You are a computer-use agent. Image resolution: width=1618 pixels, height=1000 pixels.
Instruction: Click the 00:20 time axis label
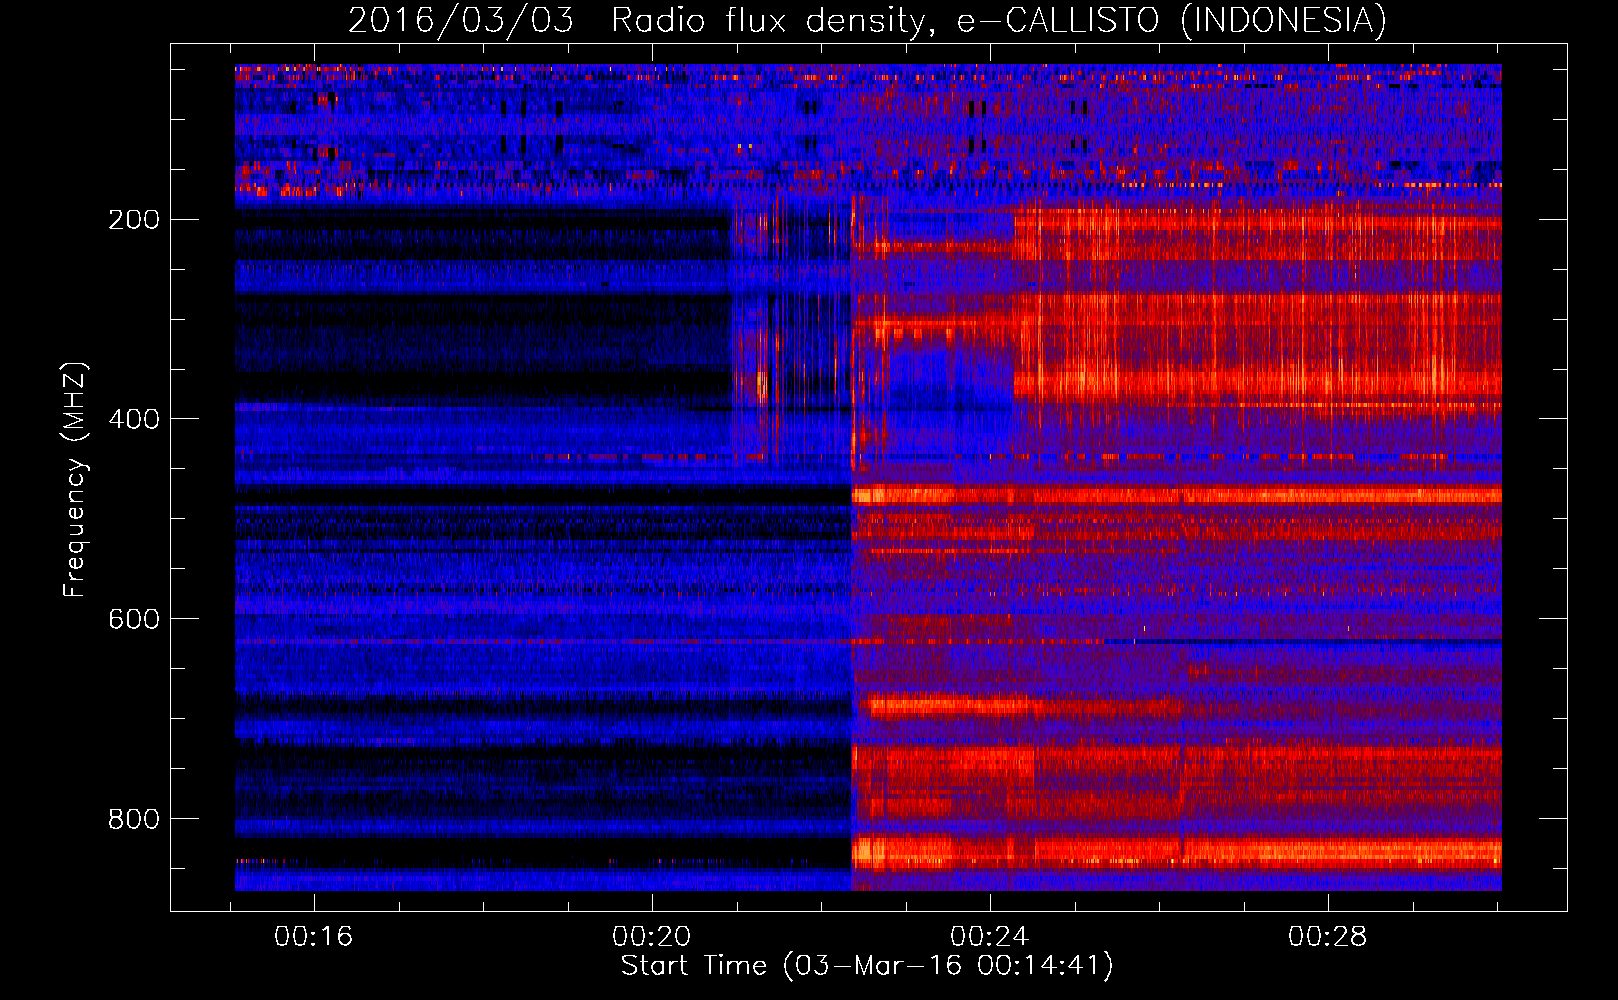pyautogui.click(x=652, y=937)
